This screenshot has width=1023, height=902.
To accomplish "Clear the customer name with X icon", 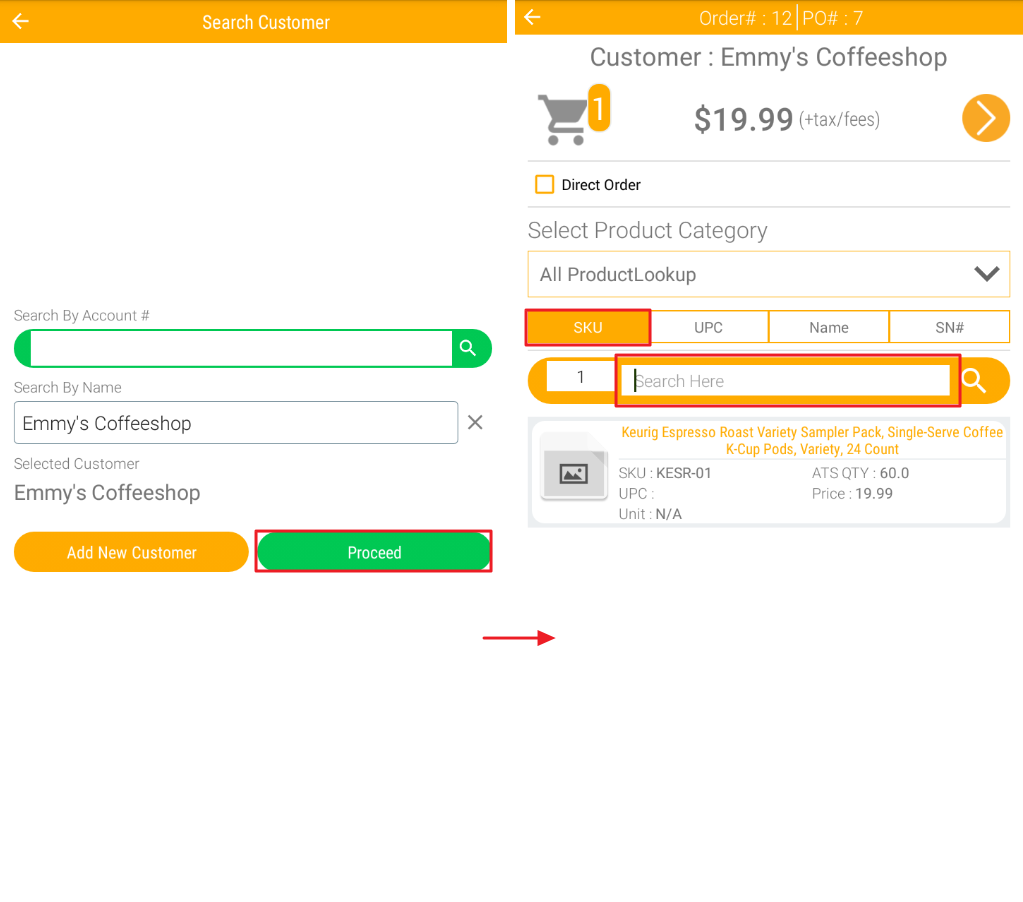I will click(x=475, y=423).
